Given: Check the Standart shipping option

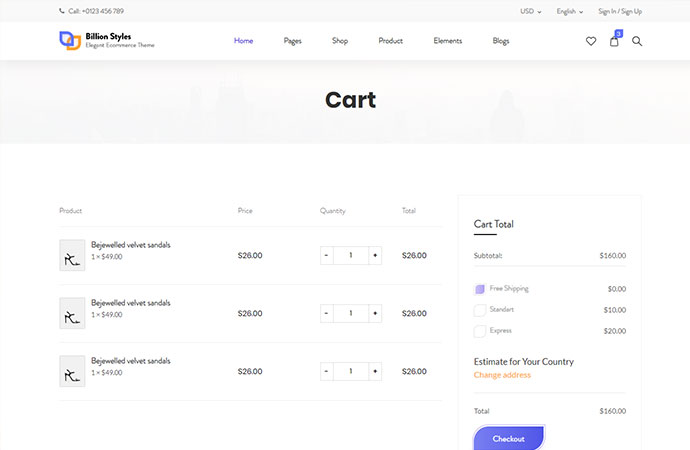Looking at the screenshot, I should pyautogui.click(x=480, y=310).
